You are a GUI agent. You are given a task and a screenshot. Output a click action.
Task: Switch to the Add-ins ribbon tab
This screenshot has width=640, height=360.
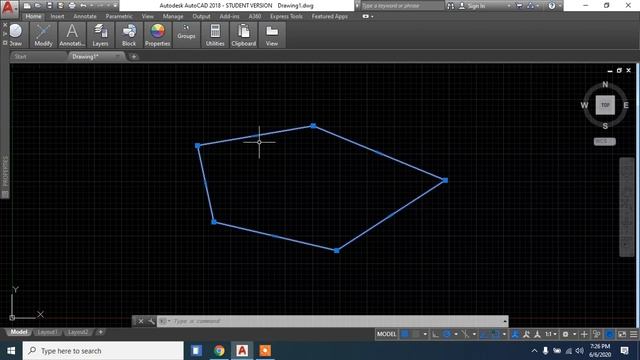coord(229,16)
